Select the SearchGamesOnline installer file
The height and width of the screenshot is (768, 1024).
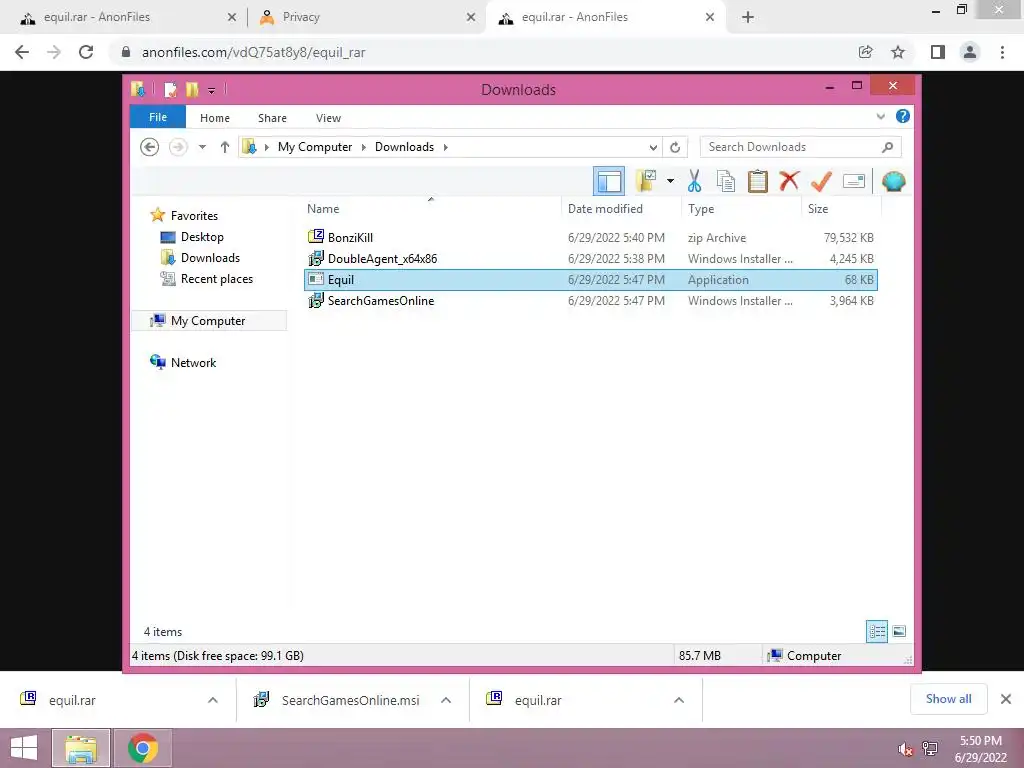pyautogui.click(x=590, y=300)
